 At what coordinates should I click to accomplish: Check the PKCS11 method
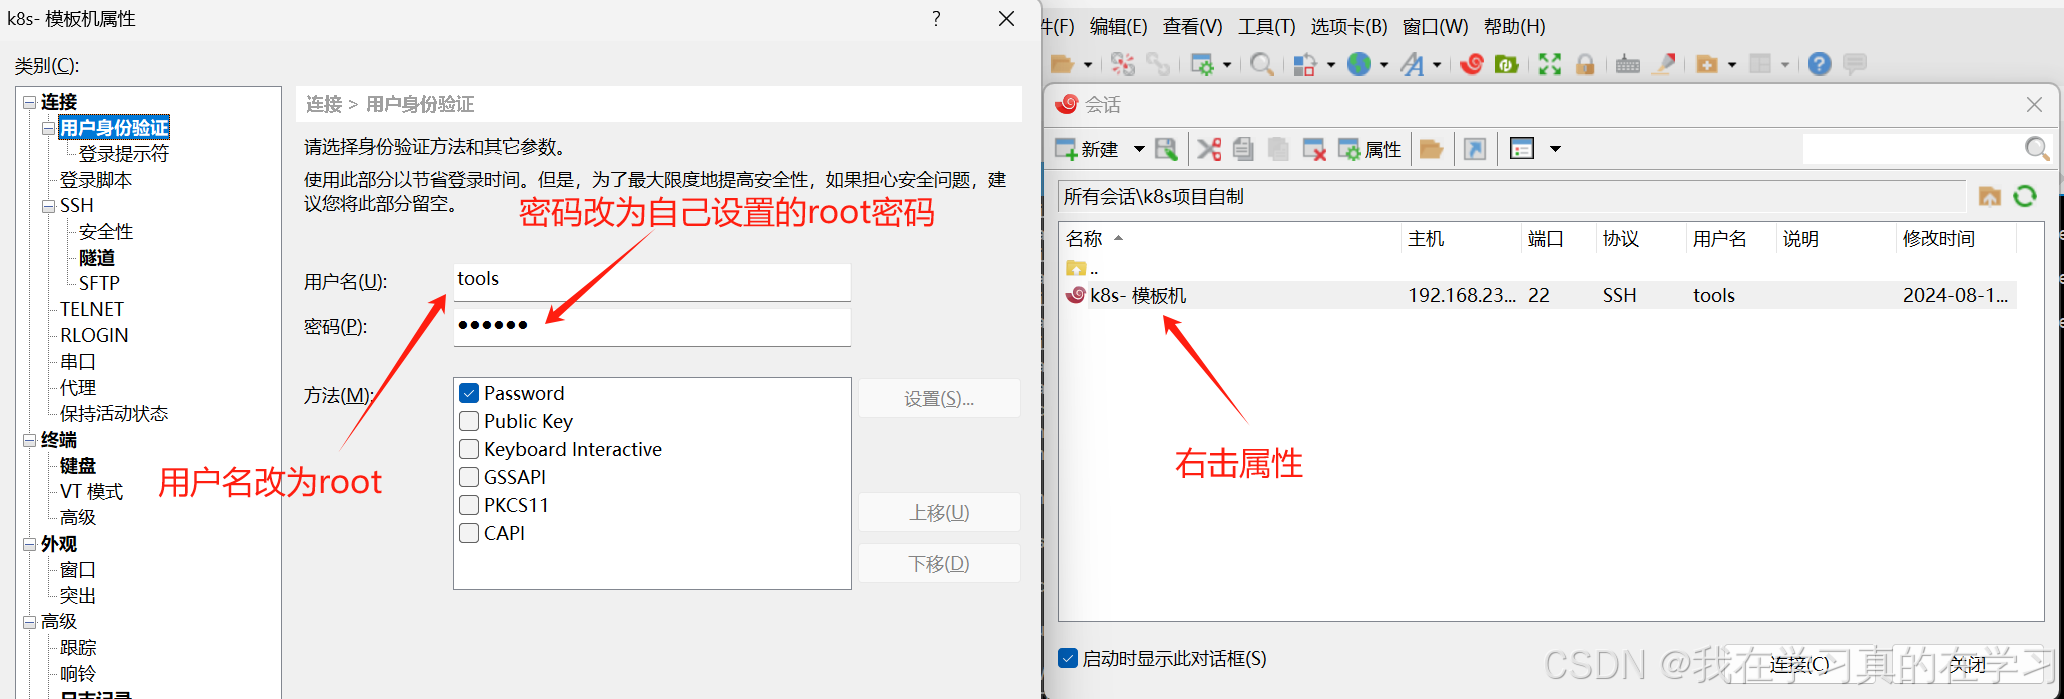[x=469, y=505]
